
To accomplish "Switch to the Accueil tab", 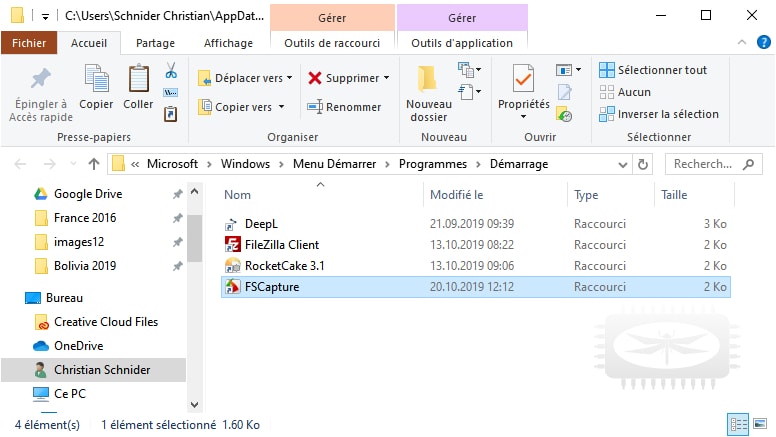I will (x=89, y=43).
